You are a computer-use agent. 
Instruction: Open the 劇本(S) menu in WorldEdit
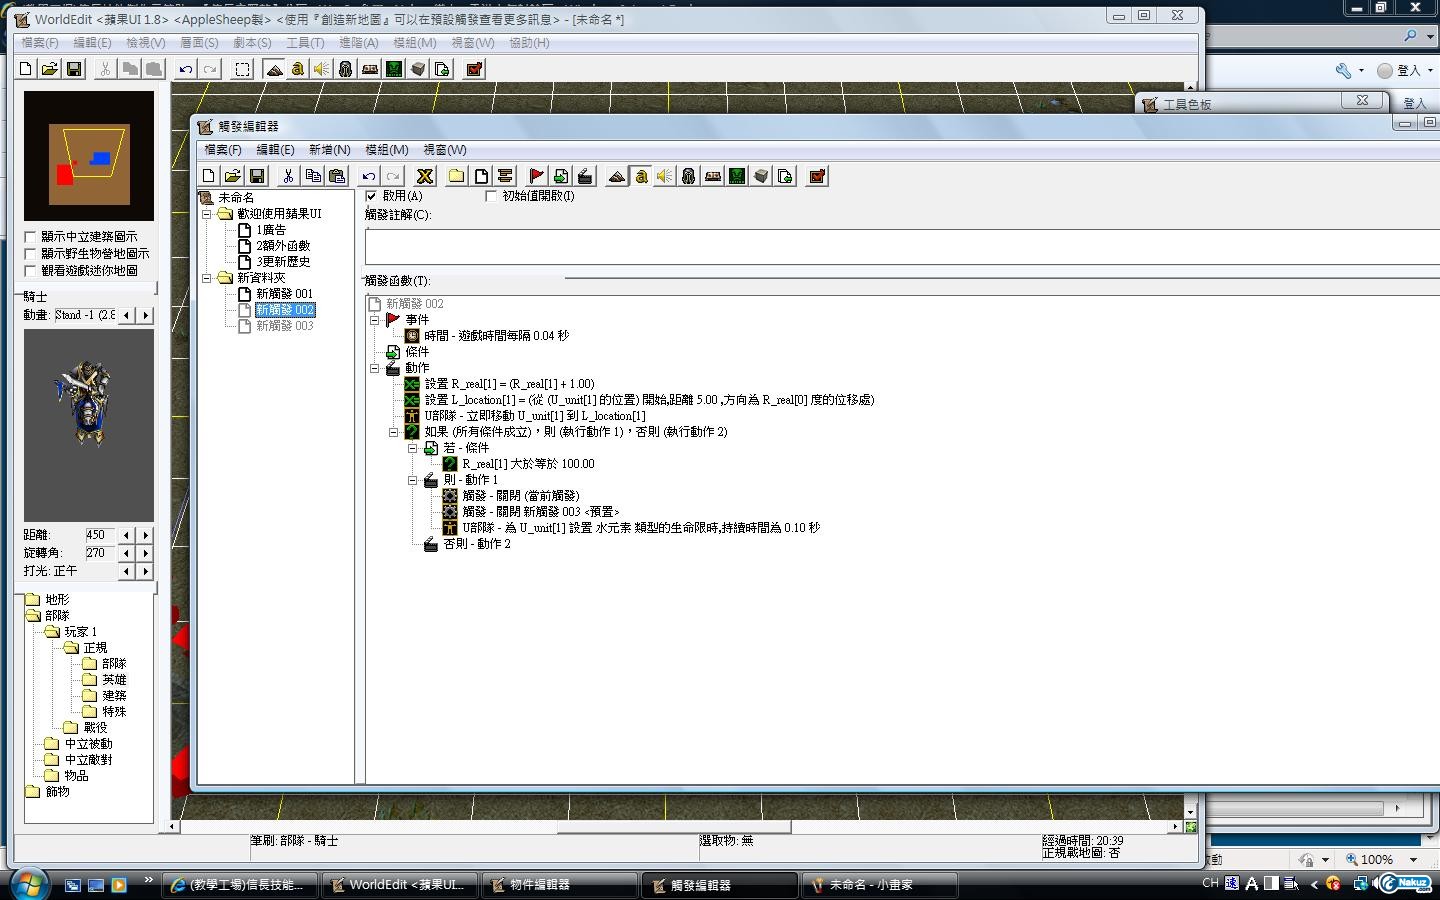pyautogui.click(x=252, y=43)
